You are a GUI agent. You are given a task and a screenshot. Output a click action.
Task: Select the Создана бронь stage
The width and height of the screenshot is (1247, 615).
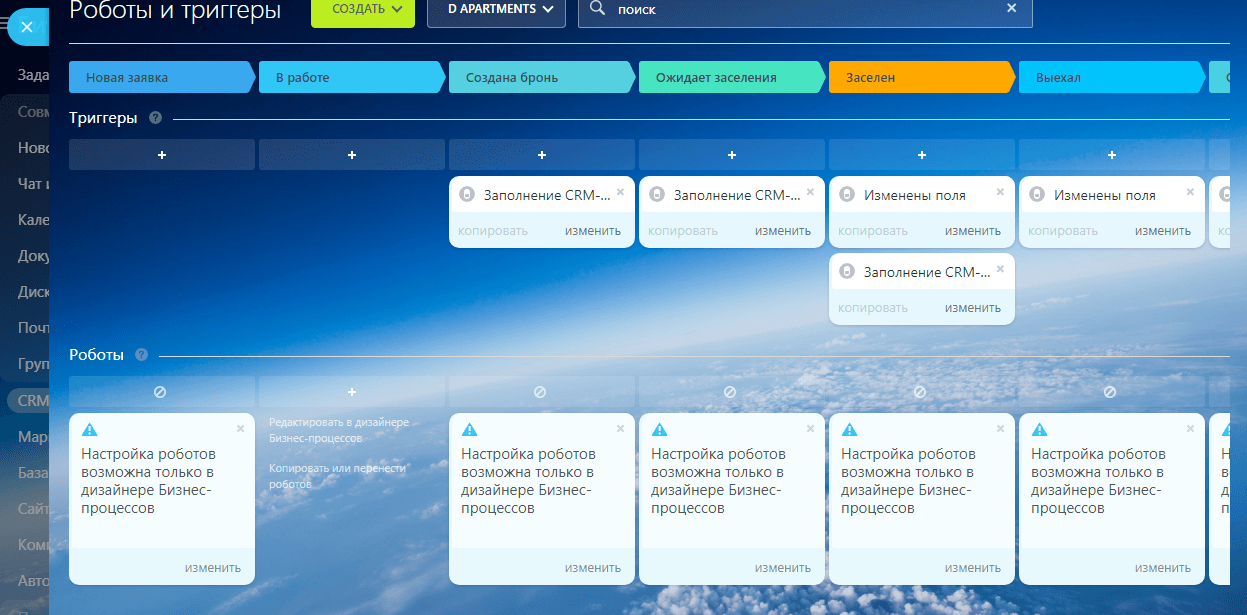tap(540, 77)
